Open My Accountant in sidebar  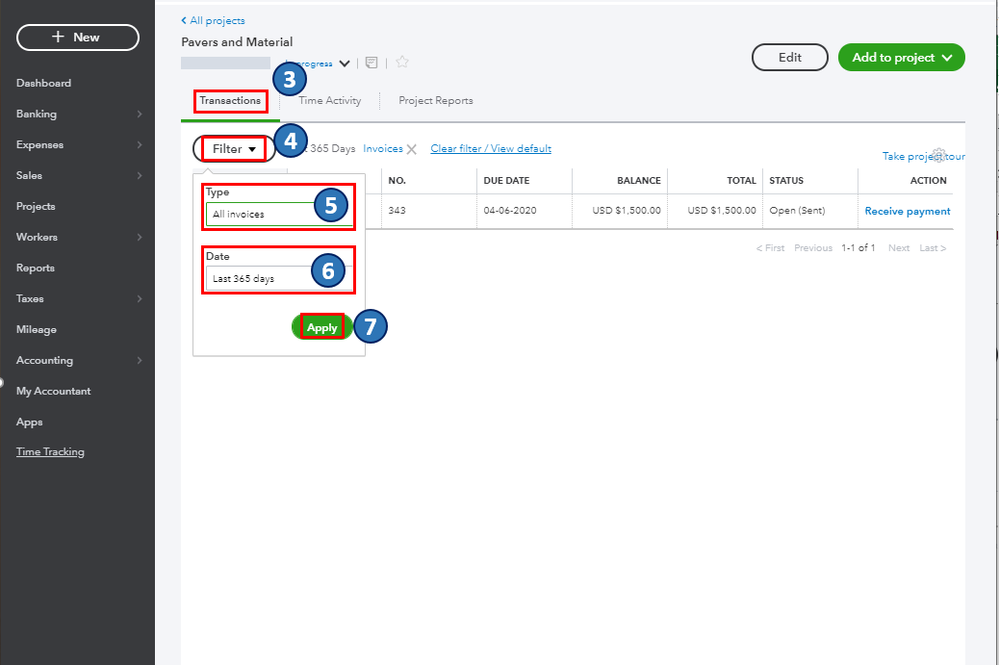pos(54,391)
